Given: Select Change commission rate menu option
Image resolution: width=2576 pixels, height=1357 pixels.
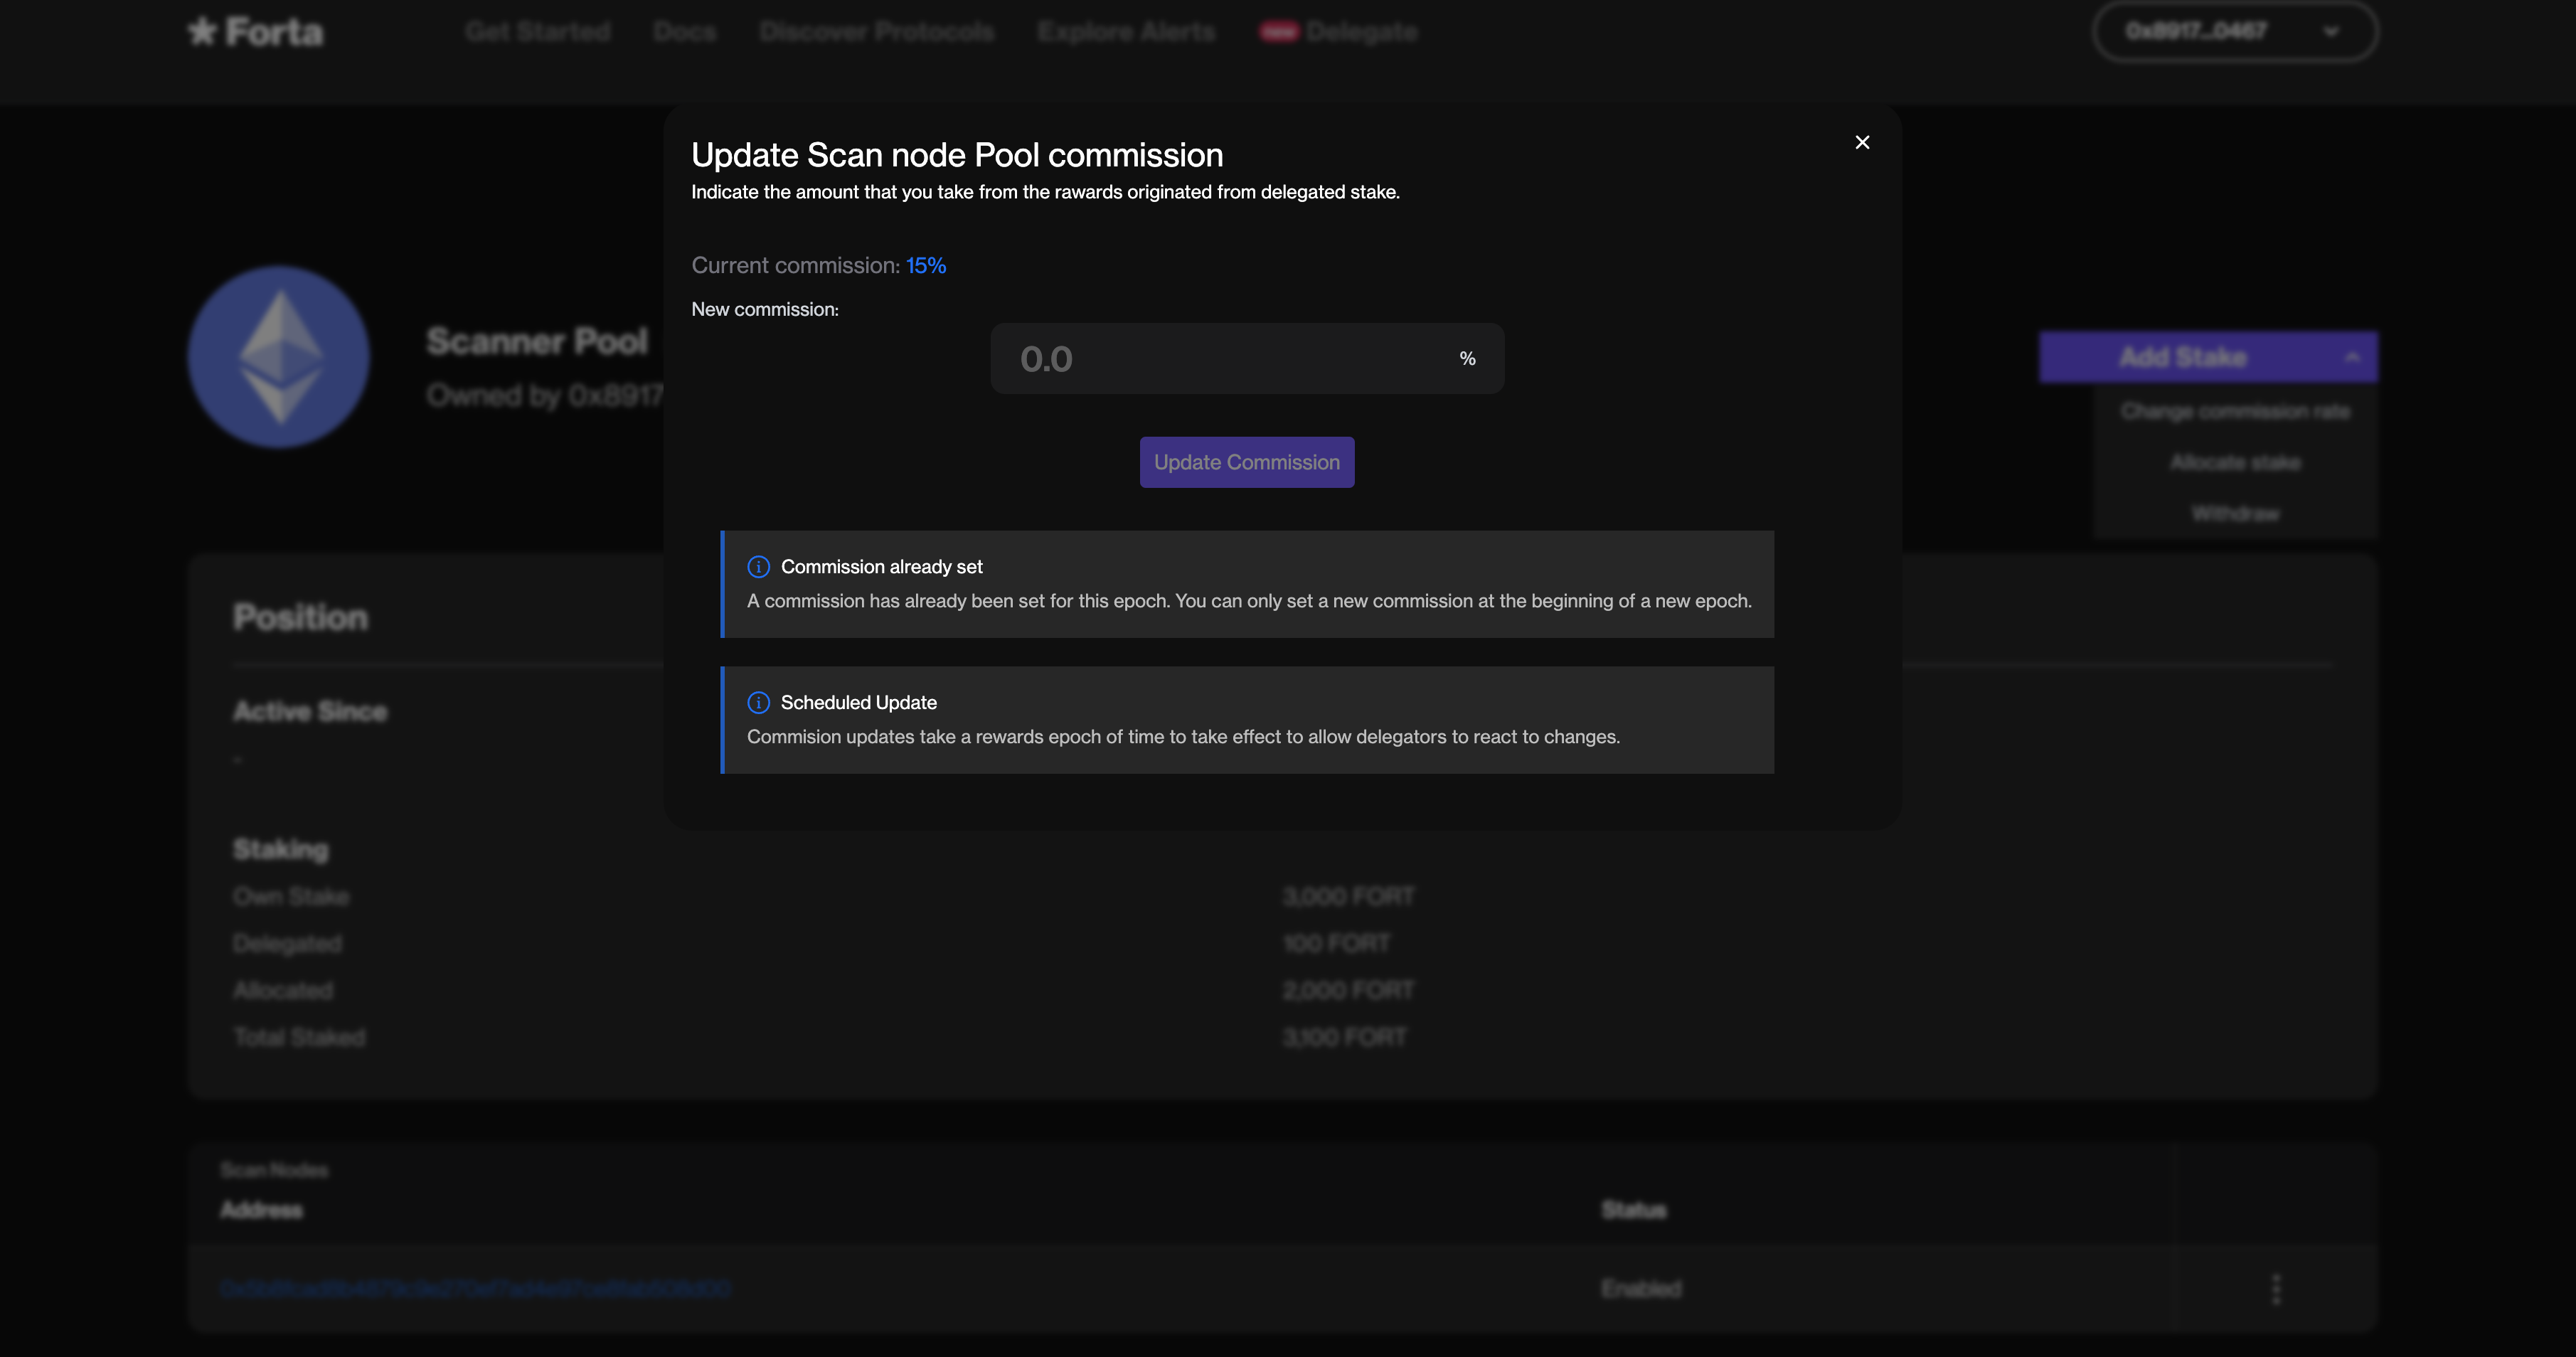Looking at the screenshot, I should (x=2235, y=412).
